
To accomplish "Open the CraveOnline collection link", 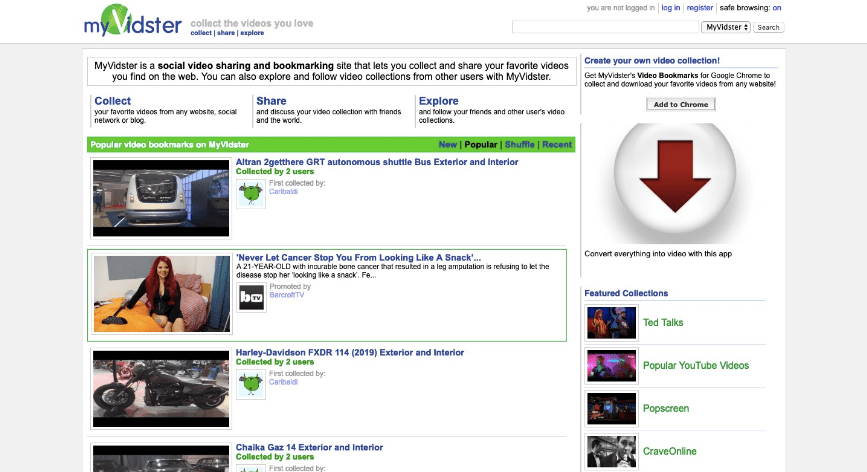I will coord(670,451).
